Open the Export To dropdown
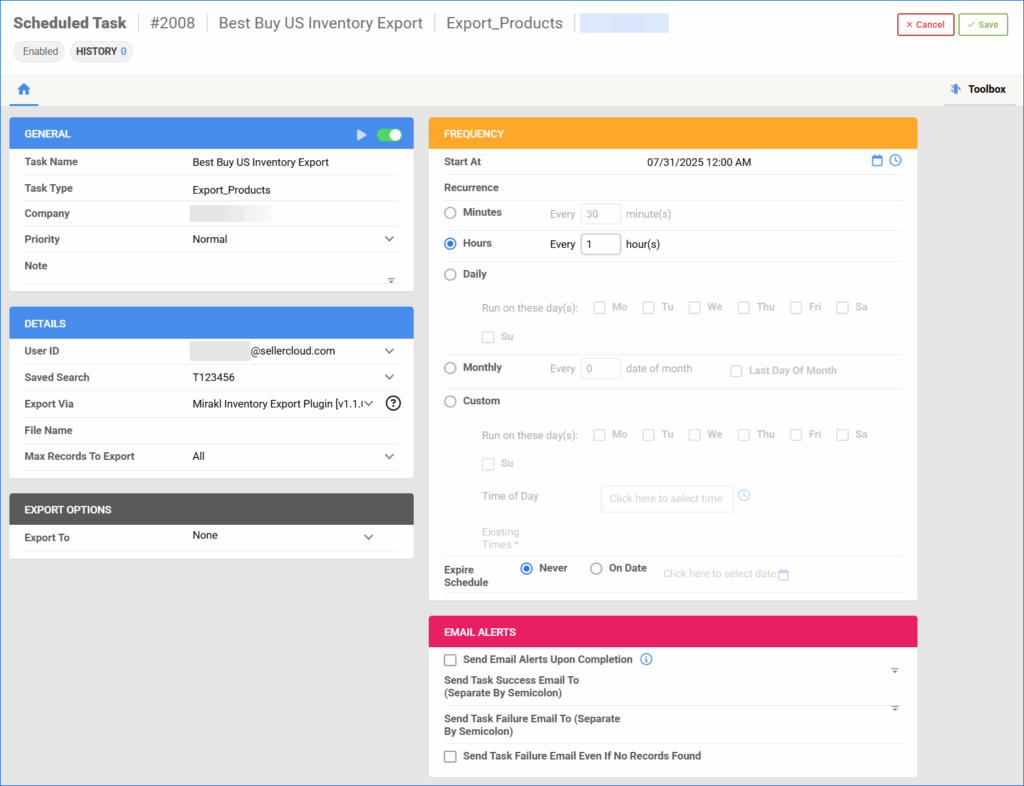The image size is (1024, 786). (x=369, y=536)
